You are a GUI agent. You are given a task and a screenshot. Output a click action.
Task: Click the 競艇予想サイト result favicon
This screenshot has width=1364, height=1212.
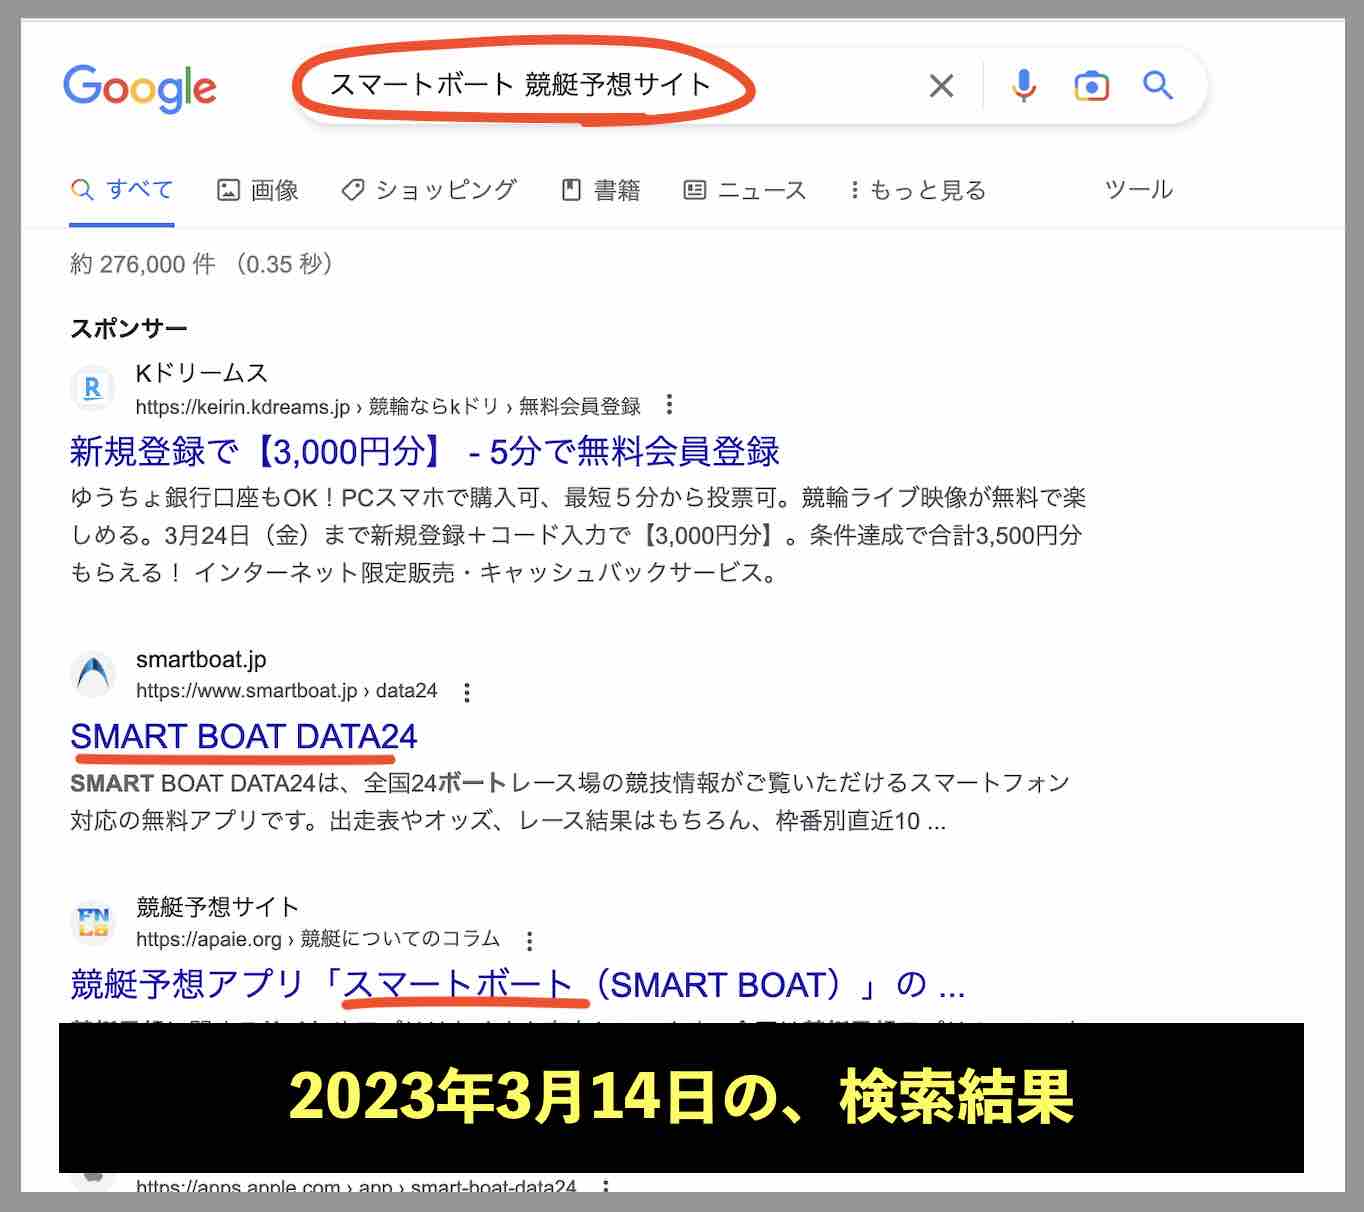click(93, 922)
